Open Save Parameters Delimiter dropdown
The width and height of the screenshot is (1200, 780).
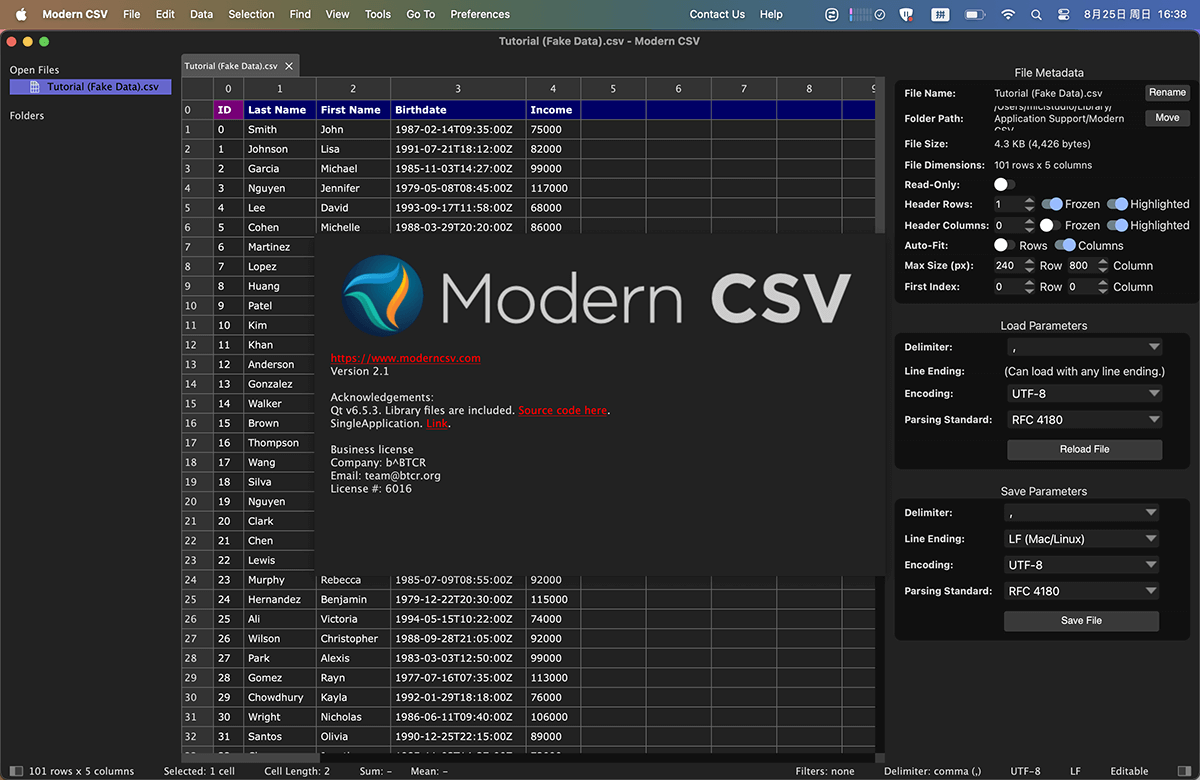pyautogui.click(x=1082, y=513)
